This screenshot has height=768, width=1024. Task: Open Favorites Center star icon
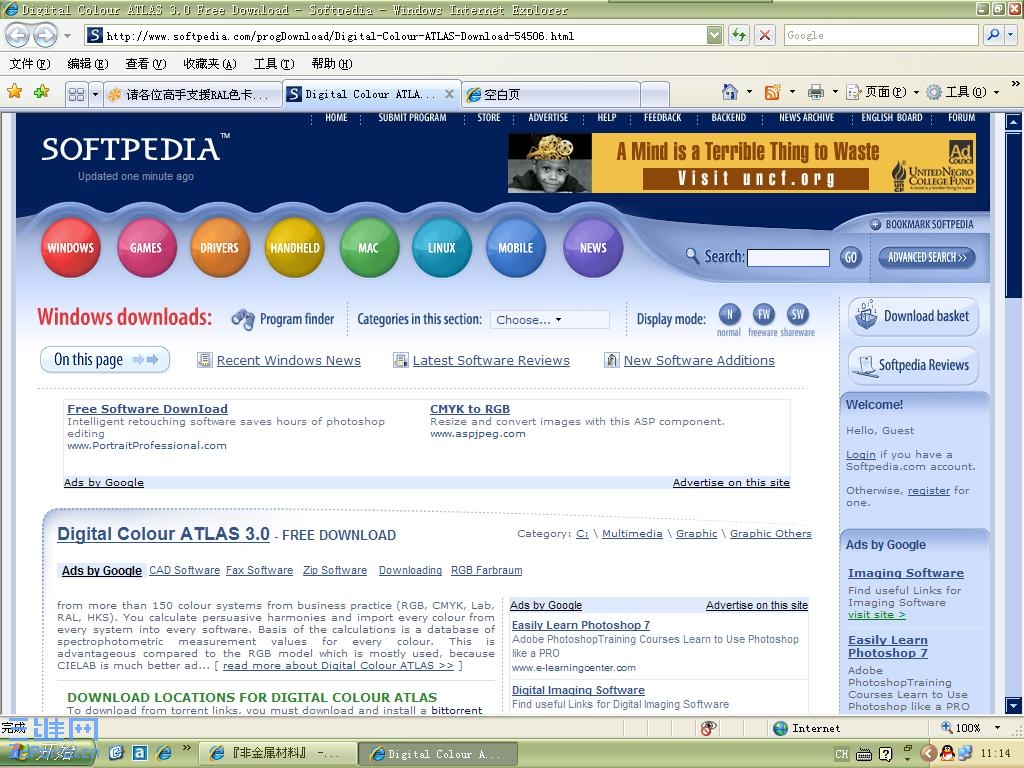pyautogui.click(x=14, y=91)
